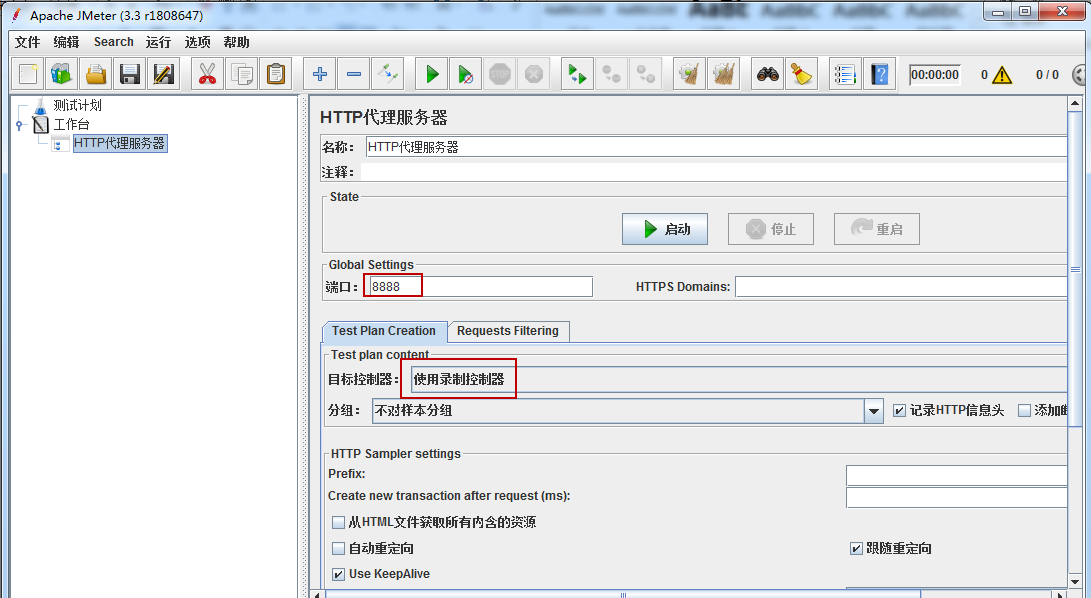The width and height of the screenshot is (1091, 598).
Task: Switch to Test Plan Creation tab
Action: (x=384, y=331)
